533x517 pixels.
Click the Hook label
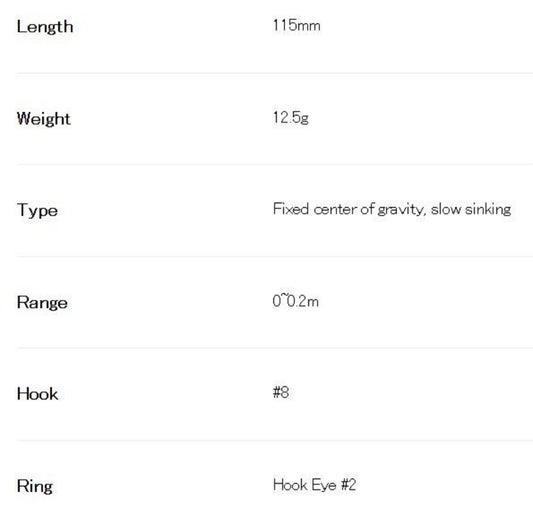37,394
